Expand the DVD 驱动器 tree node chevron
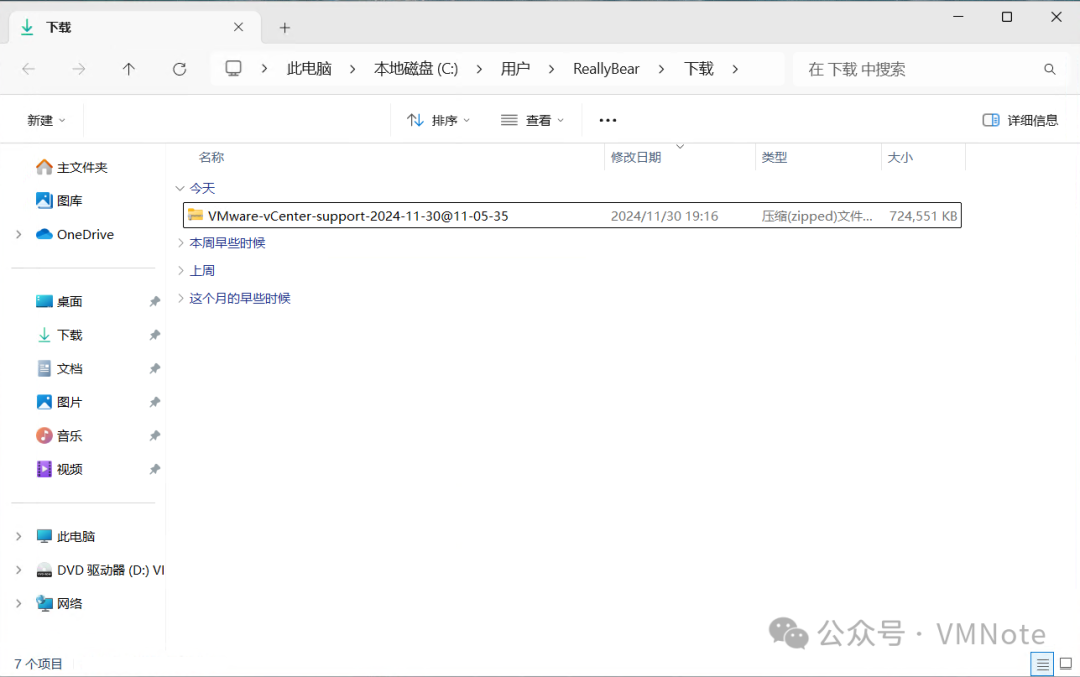Screen dimensions: 1080x677 pos(19,570)
